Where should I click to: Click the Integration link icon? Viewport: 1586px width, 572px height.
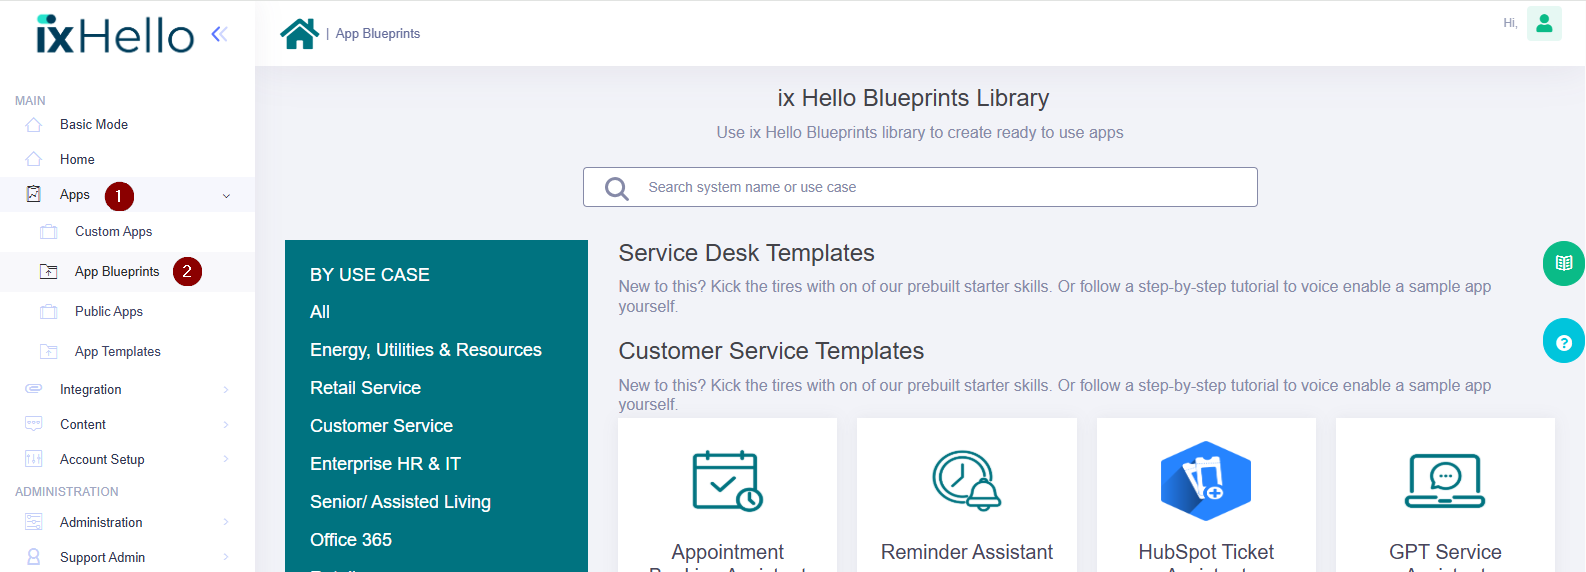pyautogui.click(x=34, y=389)
